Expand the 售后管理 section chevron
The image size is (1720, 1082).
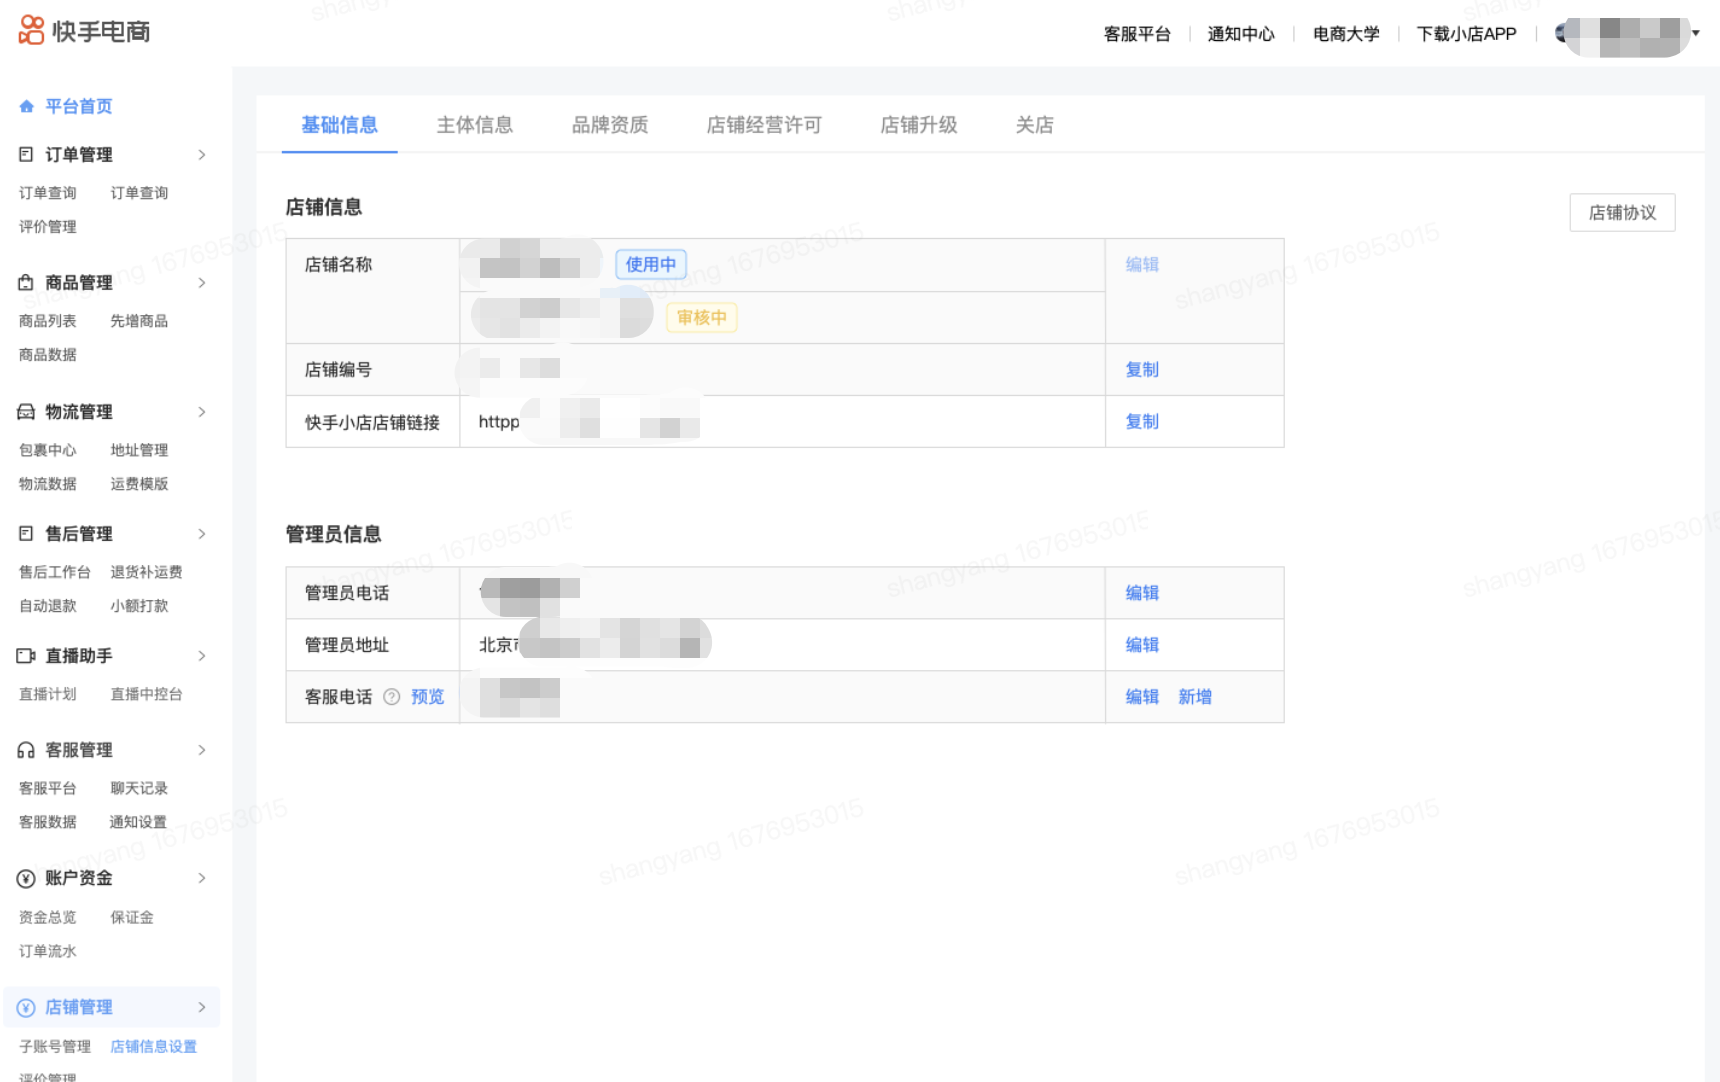click(202, 534)
